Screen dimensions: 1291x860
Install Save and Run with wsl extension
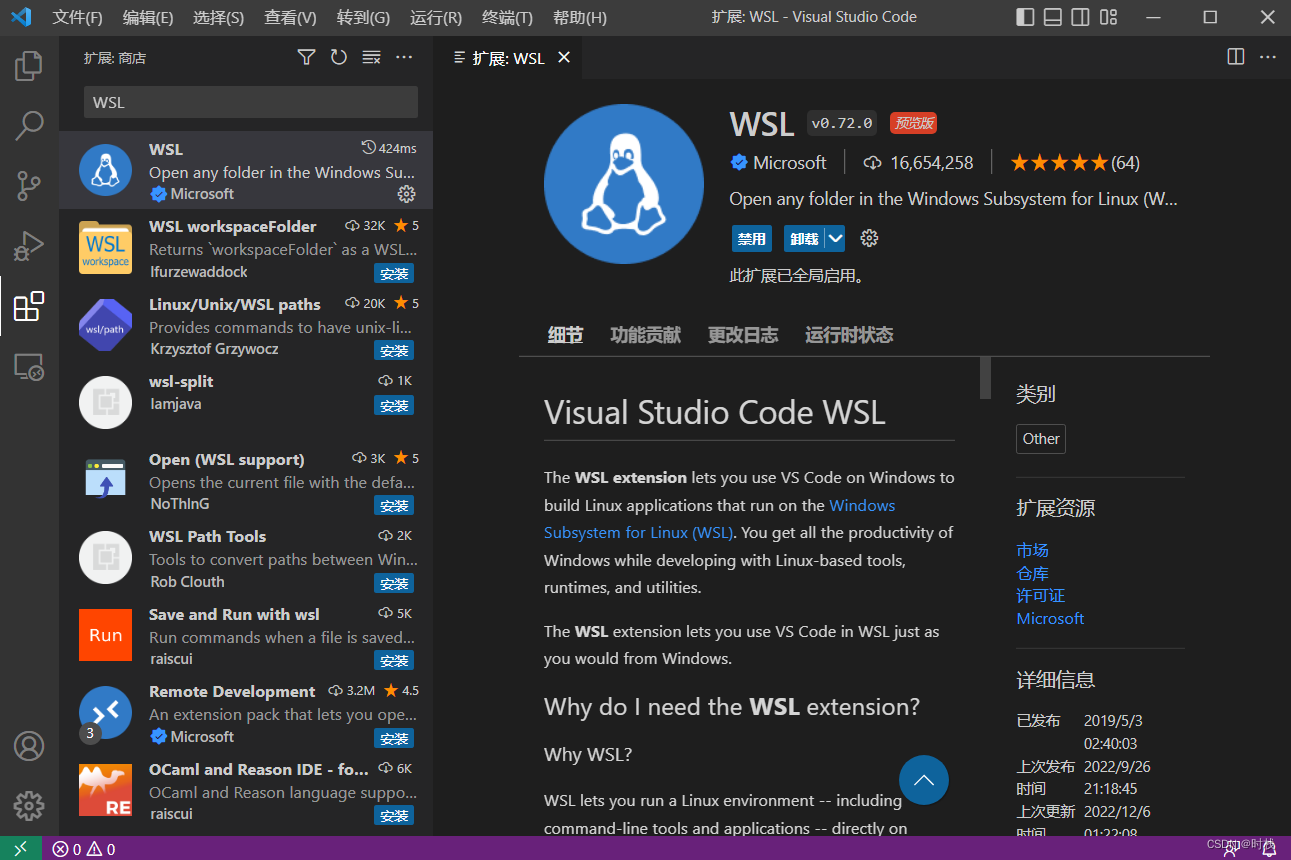point(394,661)
